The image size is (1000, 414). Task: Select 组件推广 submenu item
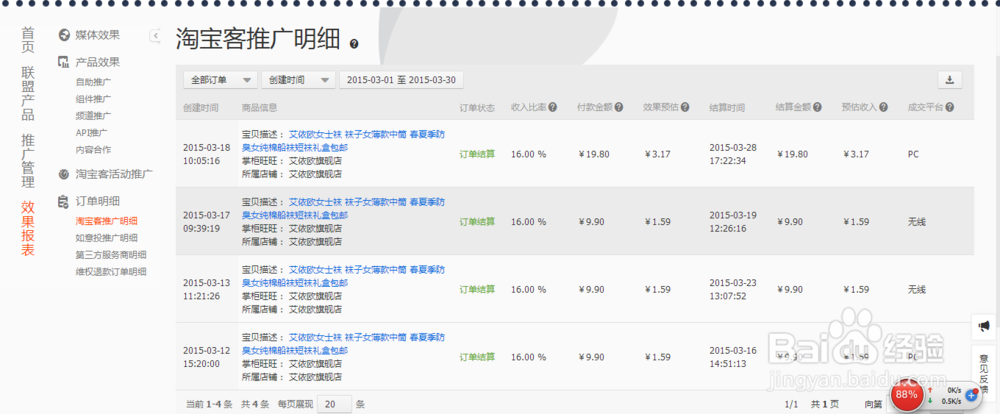(93, 99)
